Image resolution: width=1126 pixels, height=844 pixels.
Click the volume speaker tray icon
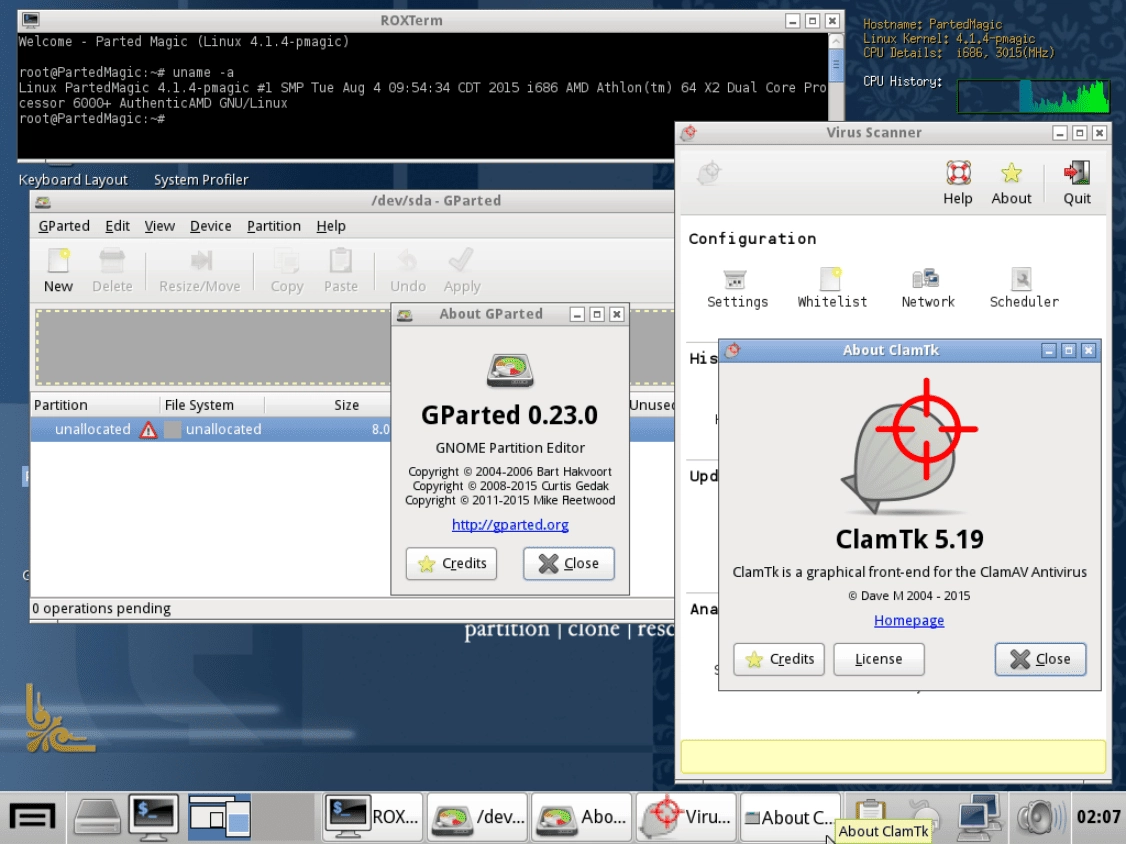click(1039, 817)
